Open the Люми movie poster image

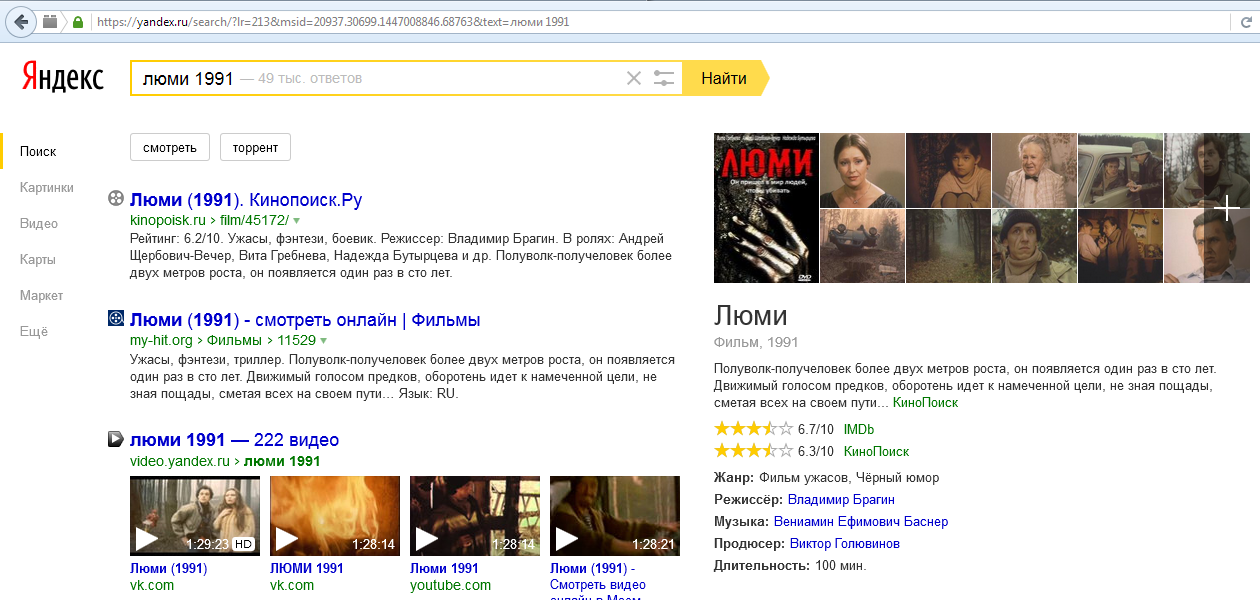766,208
